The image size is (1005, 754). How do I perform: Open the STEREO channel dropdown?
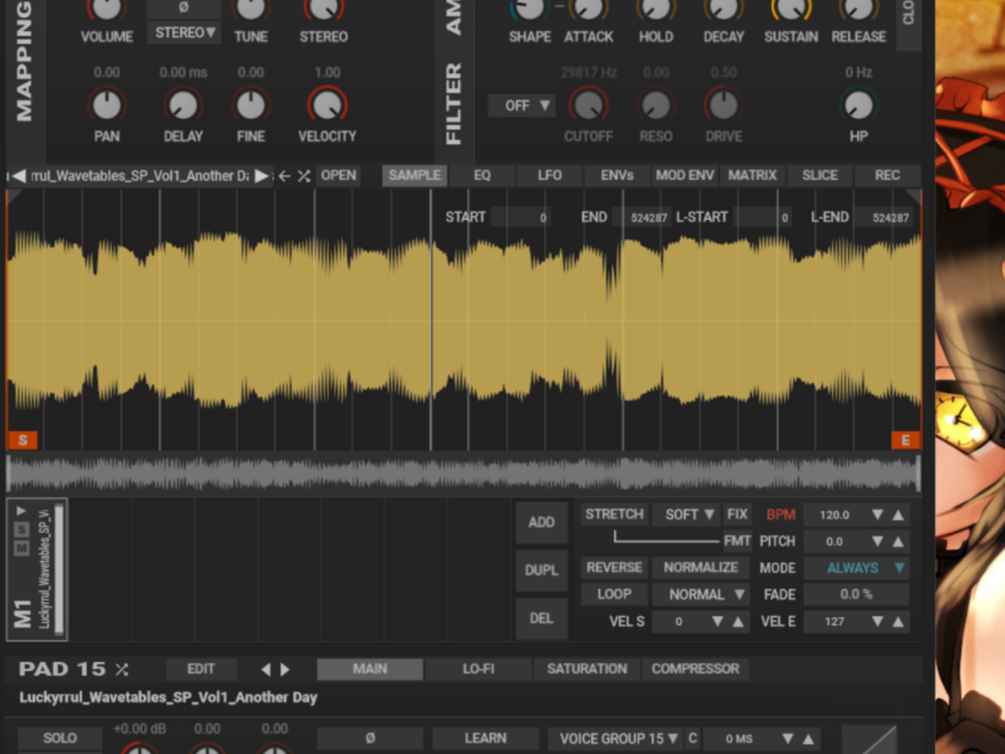184,32
